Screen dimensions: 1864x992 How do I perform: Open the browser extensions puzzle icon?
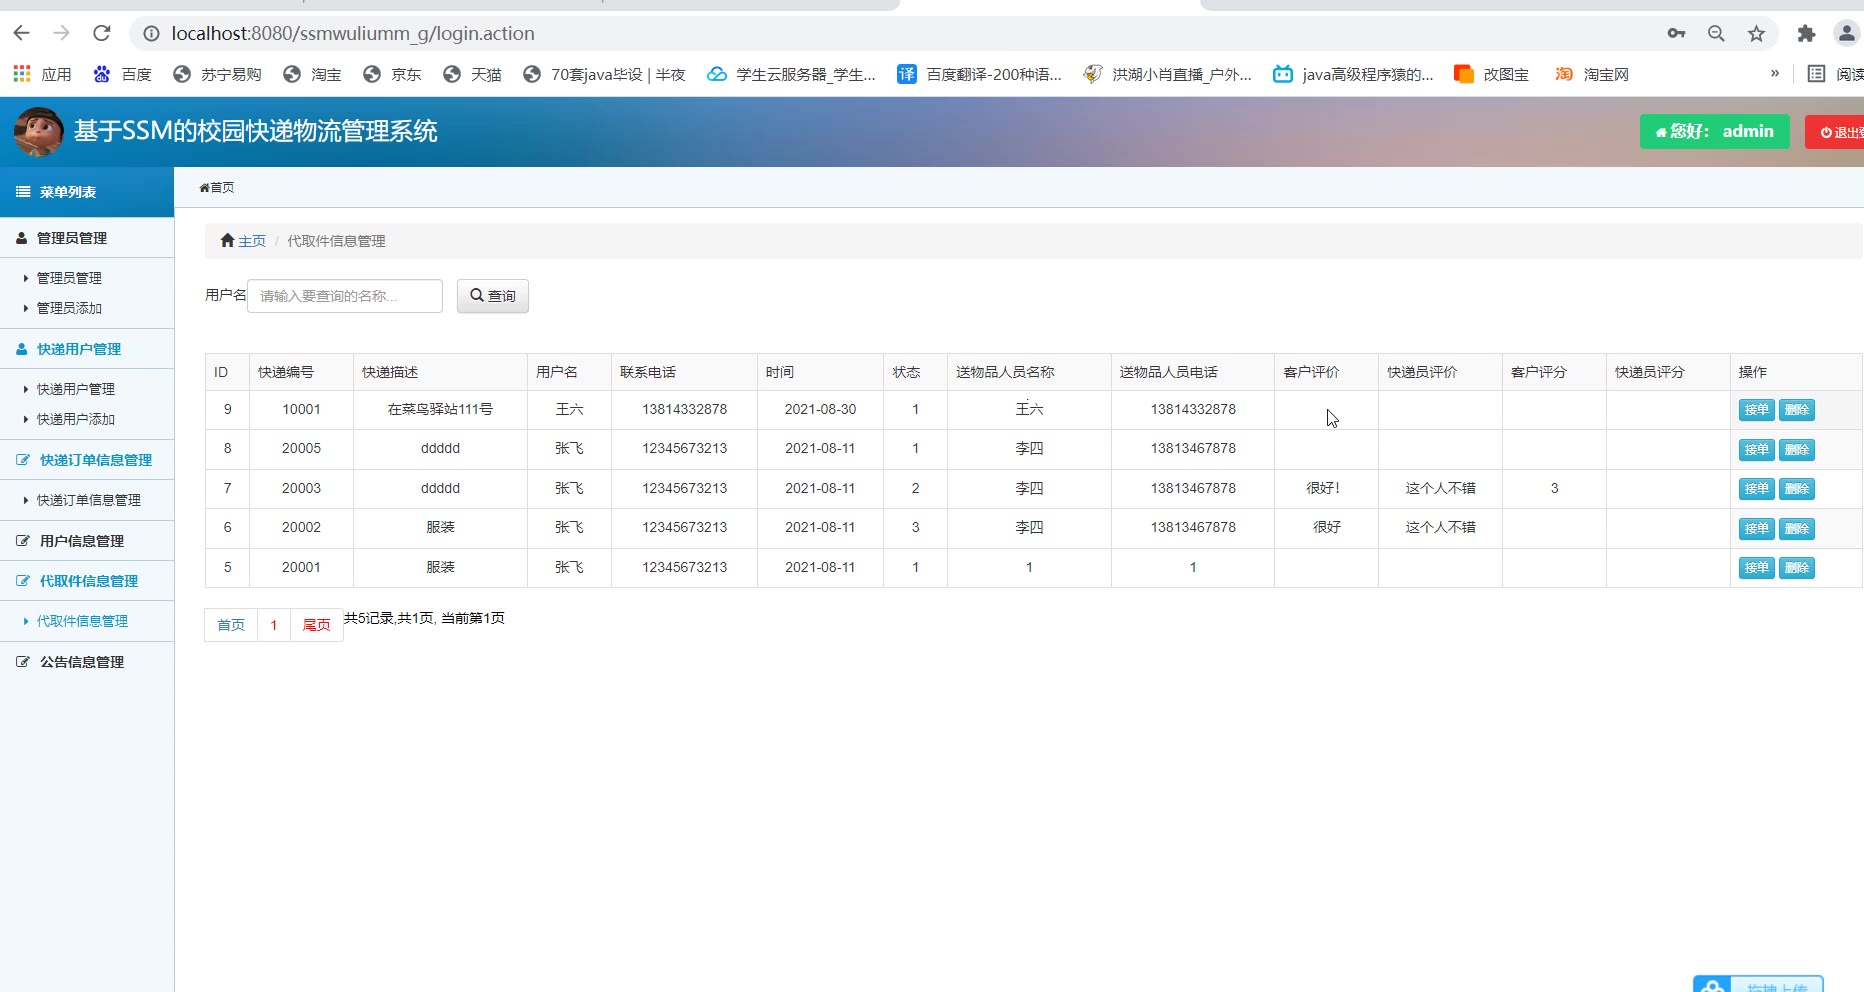pos(1805,33)
